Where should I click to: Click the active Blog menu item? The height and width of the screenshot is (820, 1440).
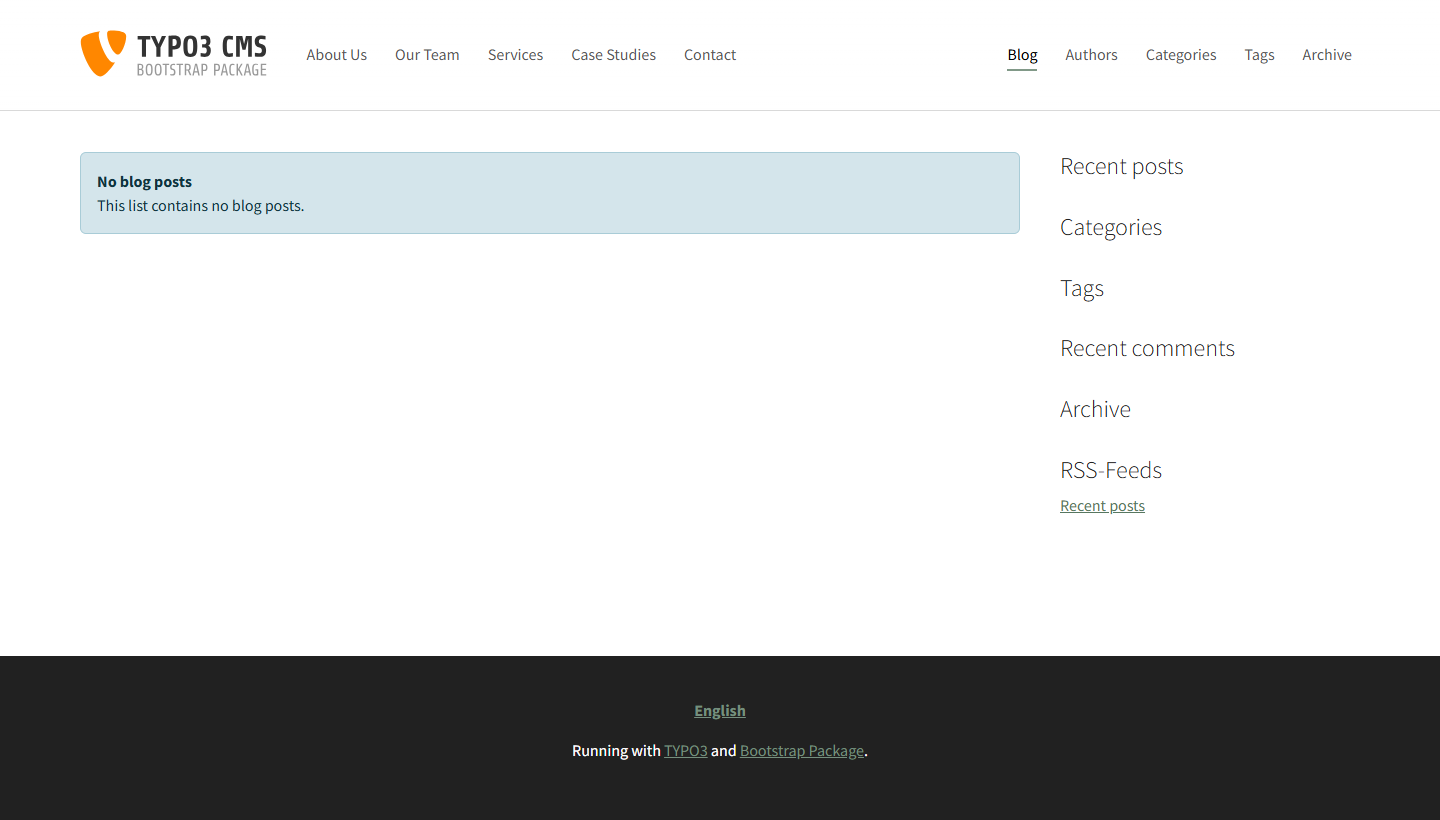pos(1021,55)
